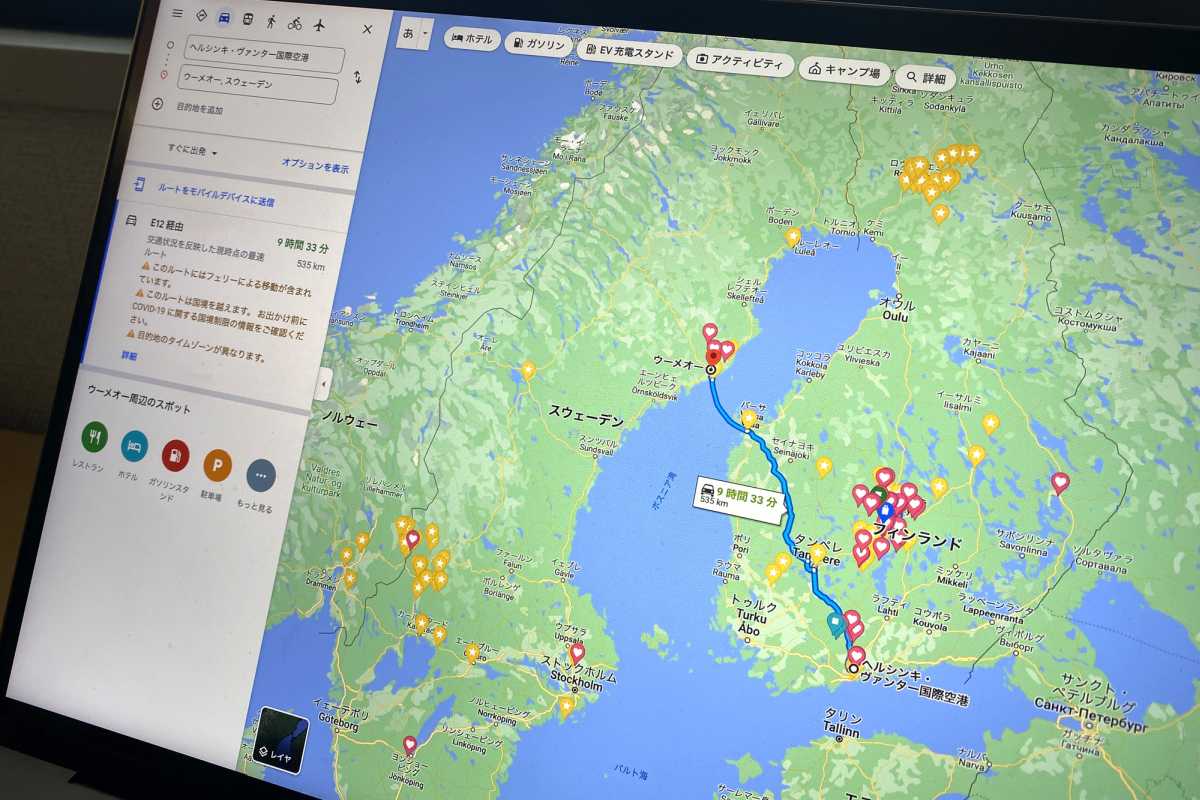
Task: Open the hamburger menu in directions panel
Action: tap(177, 14)
